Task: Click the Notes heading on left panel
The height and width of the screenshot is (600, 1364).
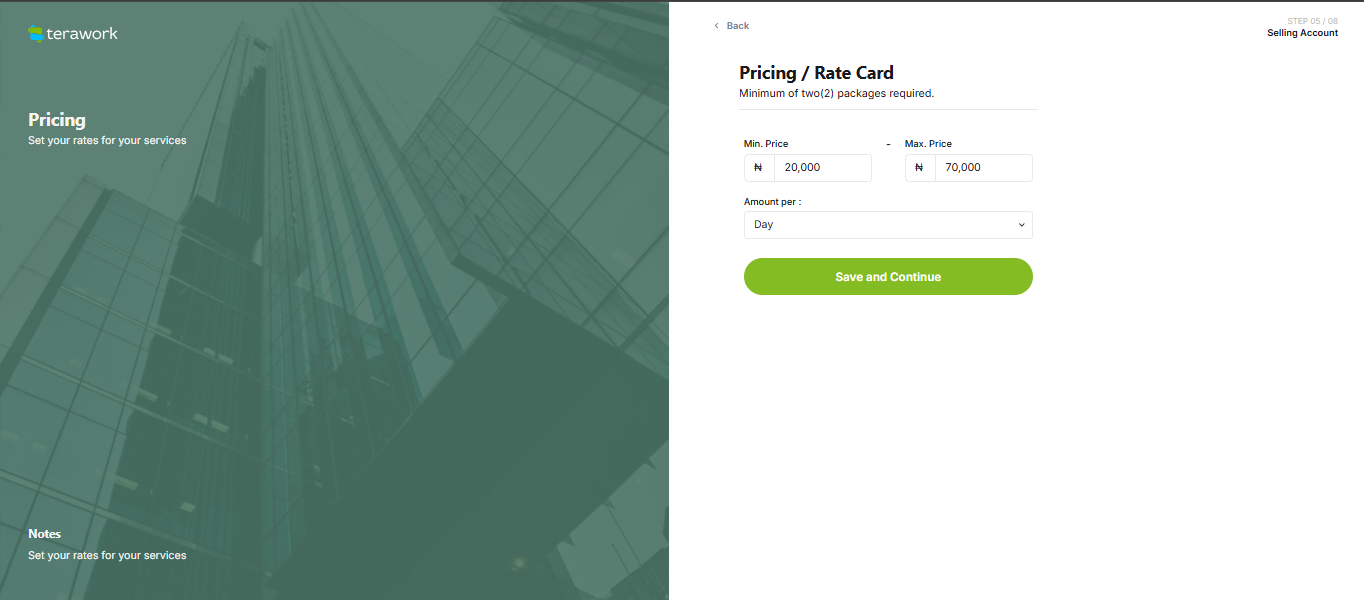Action: (x=44, y=534)
